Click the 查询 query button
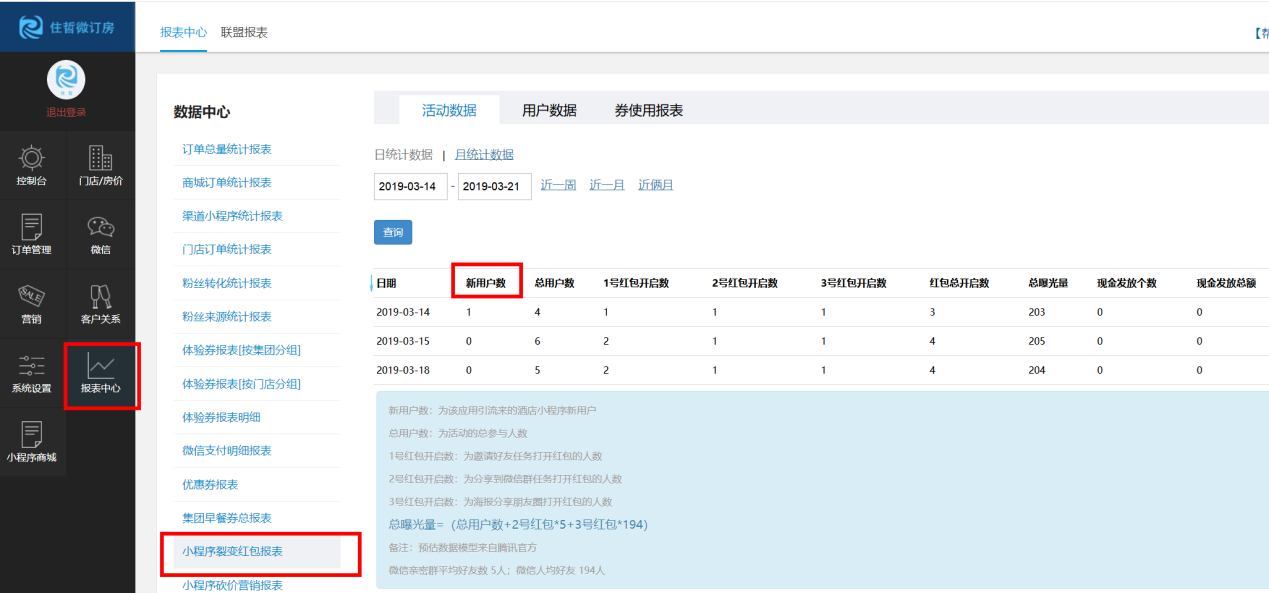This screenshot has width=1269, height=593. pos(392,231)
